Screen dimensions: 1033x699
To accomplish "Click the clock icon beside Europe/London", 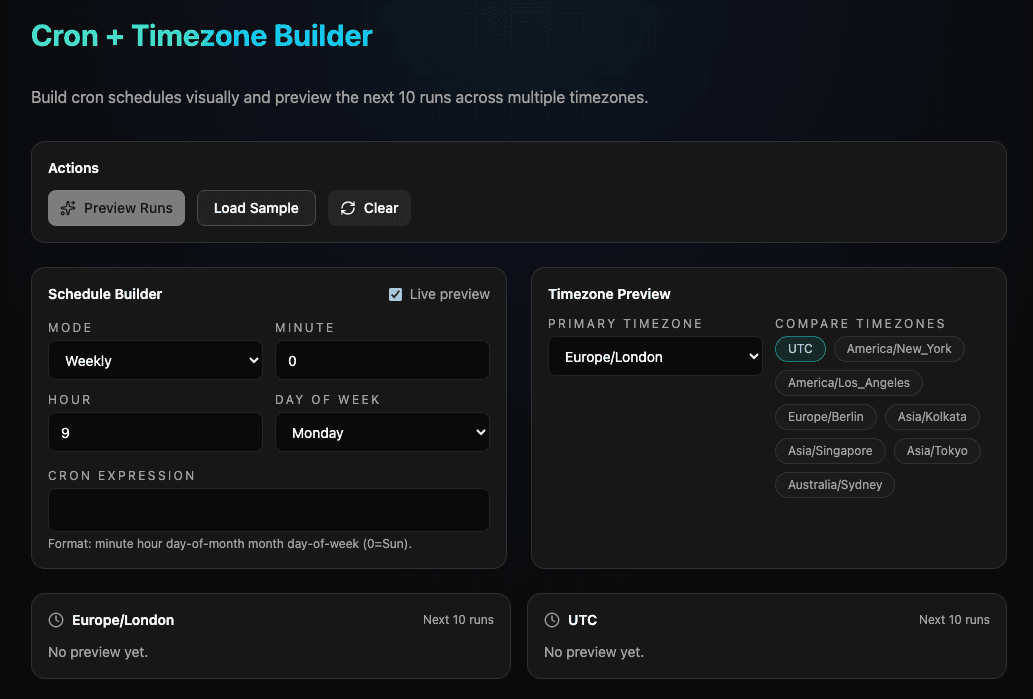I will click(56, 620).
